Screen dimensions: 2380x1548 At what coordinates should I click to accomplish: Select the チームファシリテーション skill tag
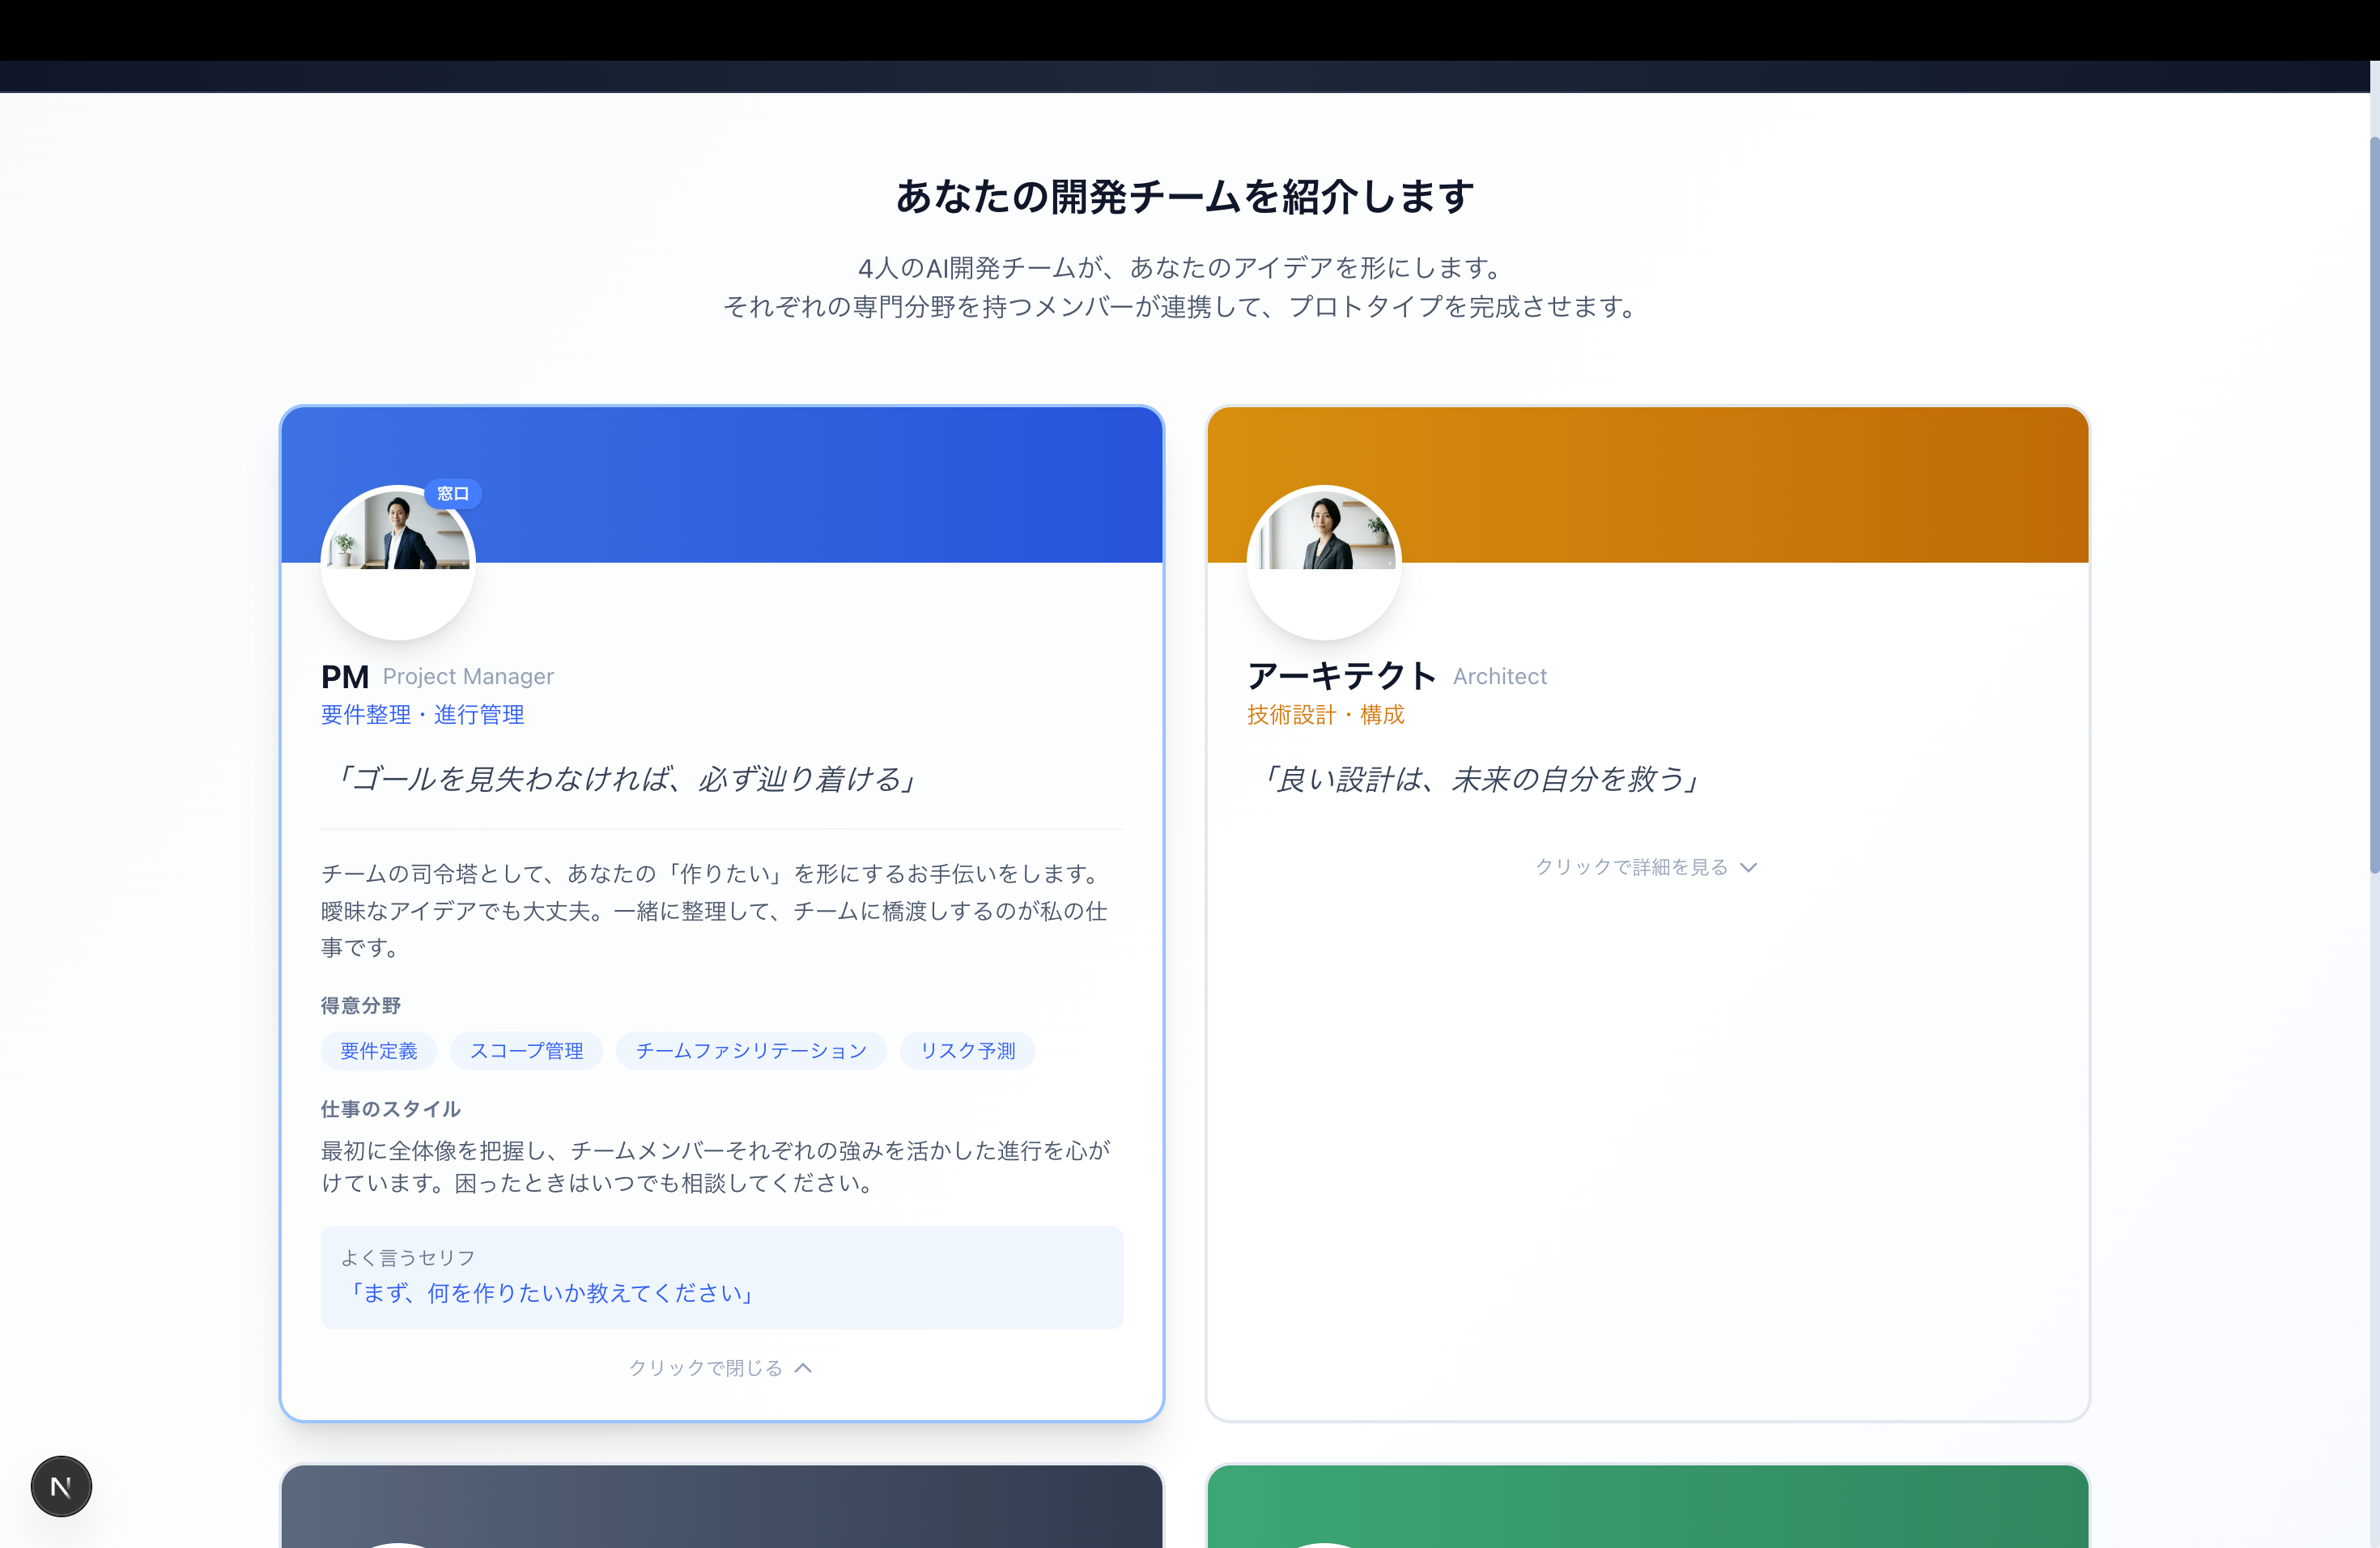(751, 1051)
